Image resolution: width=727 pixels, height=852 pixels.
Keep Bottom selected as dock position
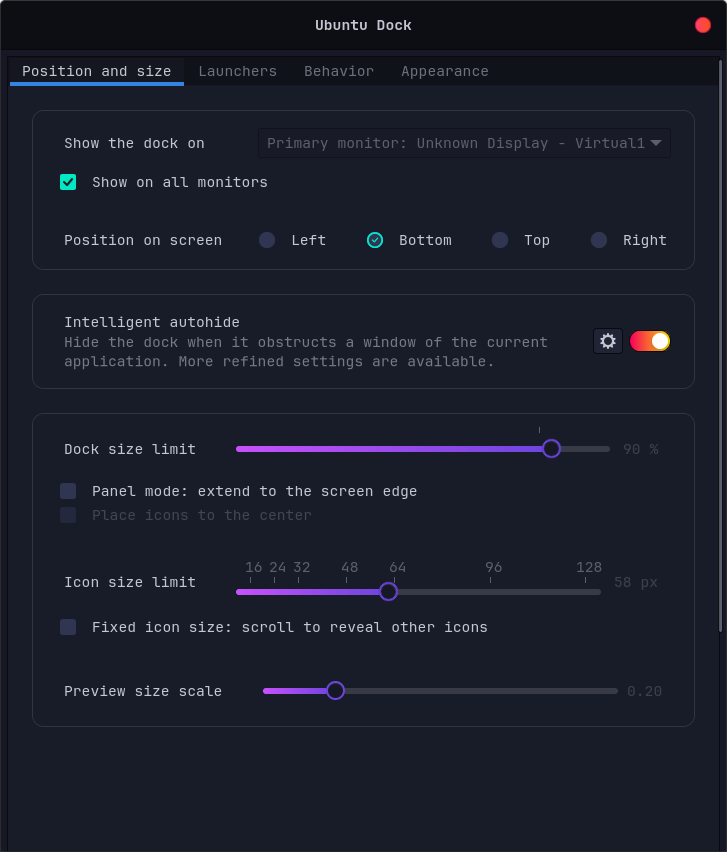pyautogui.click(x=375, y=240)
